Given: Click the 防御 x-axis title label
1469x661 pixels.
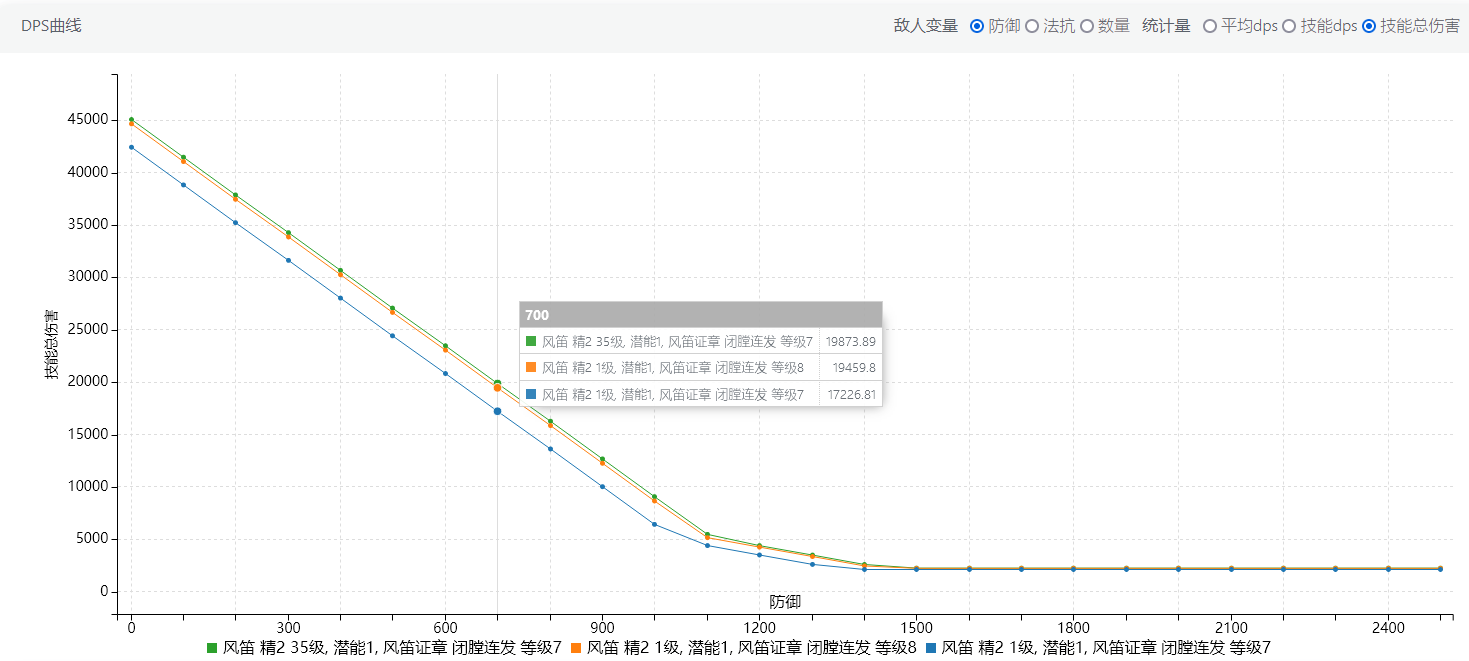Looking at the screenshot, I should point(784,601).
